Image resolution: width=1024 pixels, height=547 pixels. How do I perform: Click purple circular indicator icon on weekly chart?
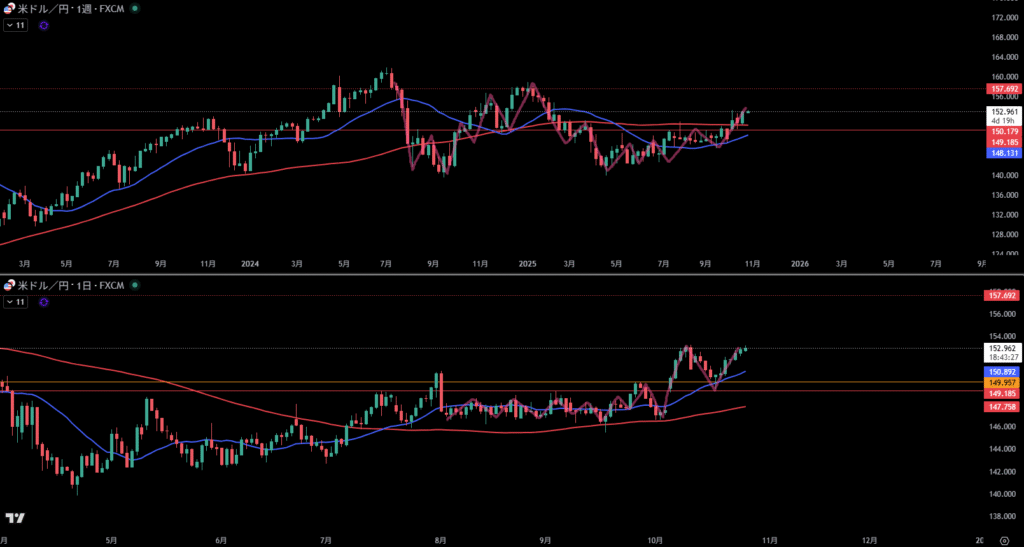(x=43, y=24)
